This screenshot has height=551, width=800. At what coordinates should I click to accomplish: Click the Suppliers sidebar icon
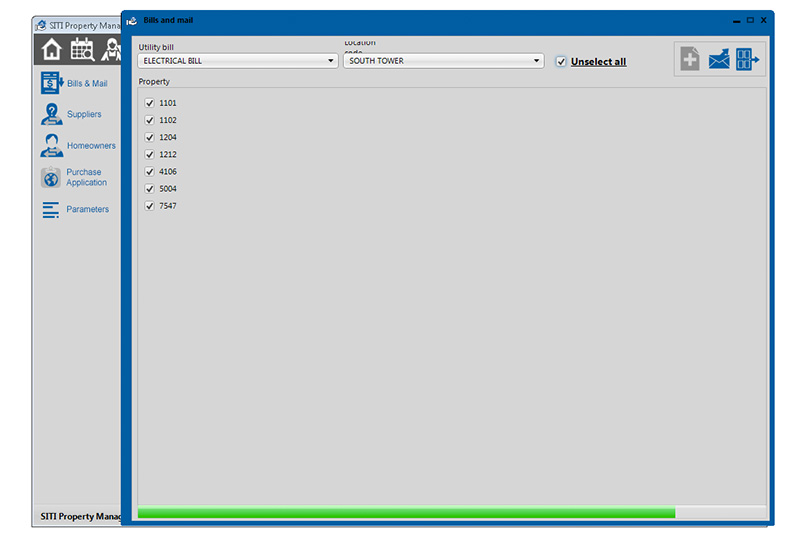click(x=51, y=114)
